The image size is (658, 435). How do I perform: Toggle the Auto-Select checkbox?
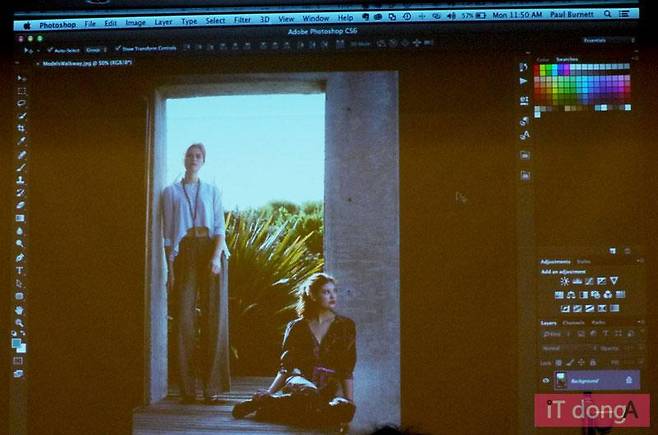click(x=50, y=48)
